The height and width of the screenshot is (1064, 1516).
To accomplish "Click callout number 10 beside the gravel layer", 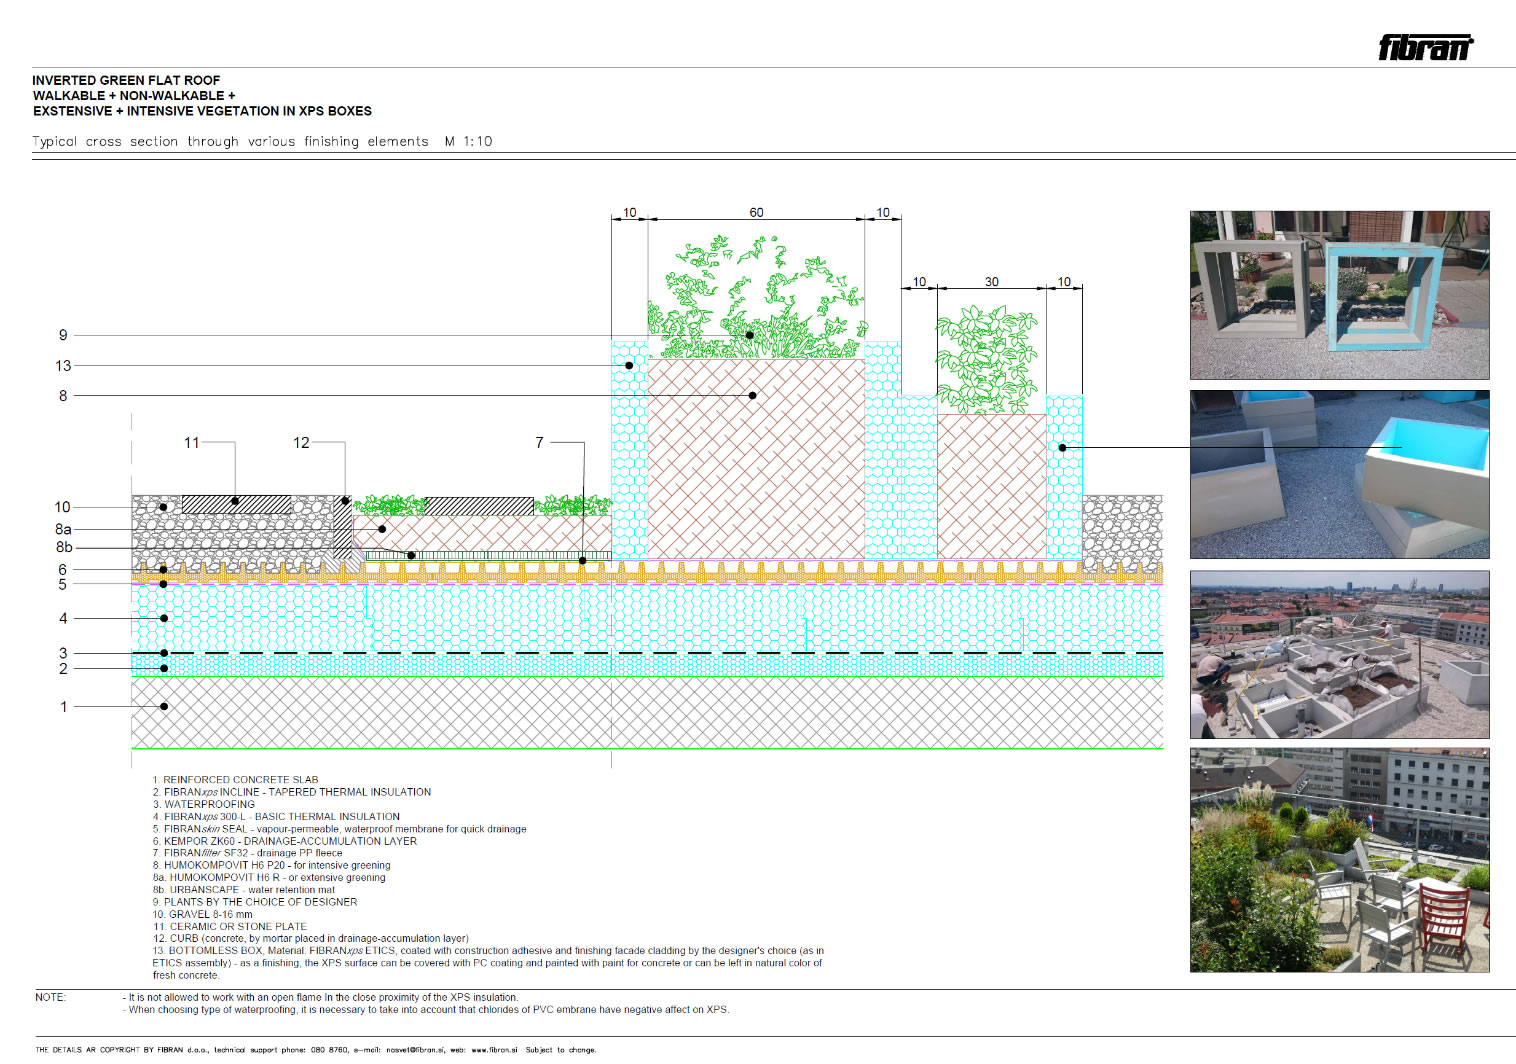I will [63, 507].
